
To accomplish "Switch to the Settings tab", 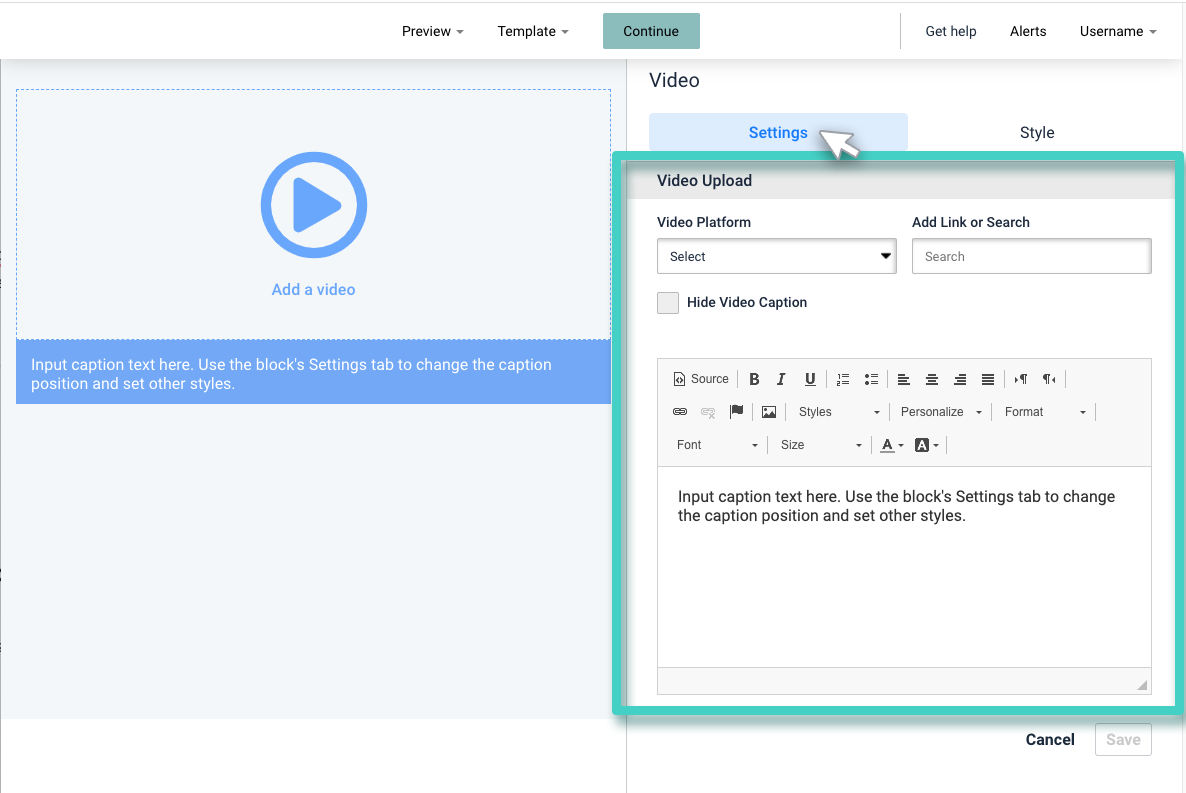I will pos(778,132).
